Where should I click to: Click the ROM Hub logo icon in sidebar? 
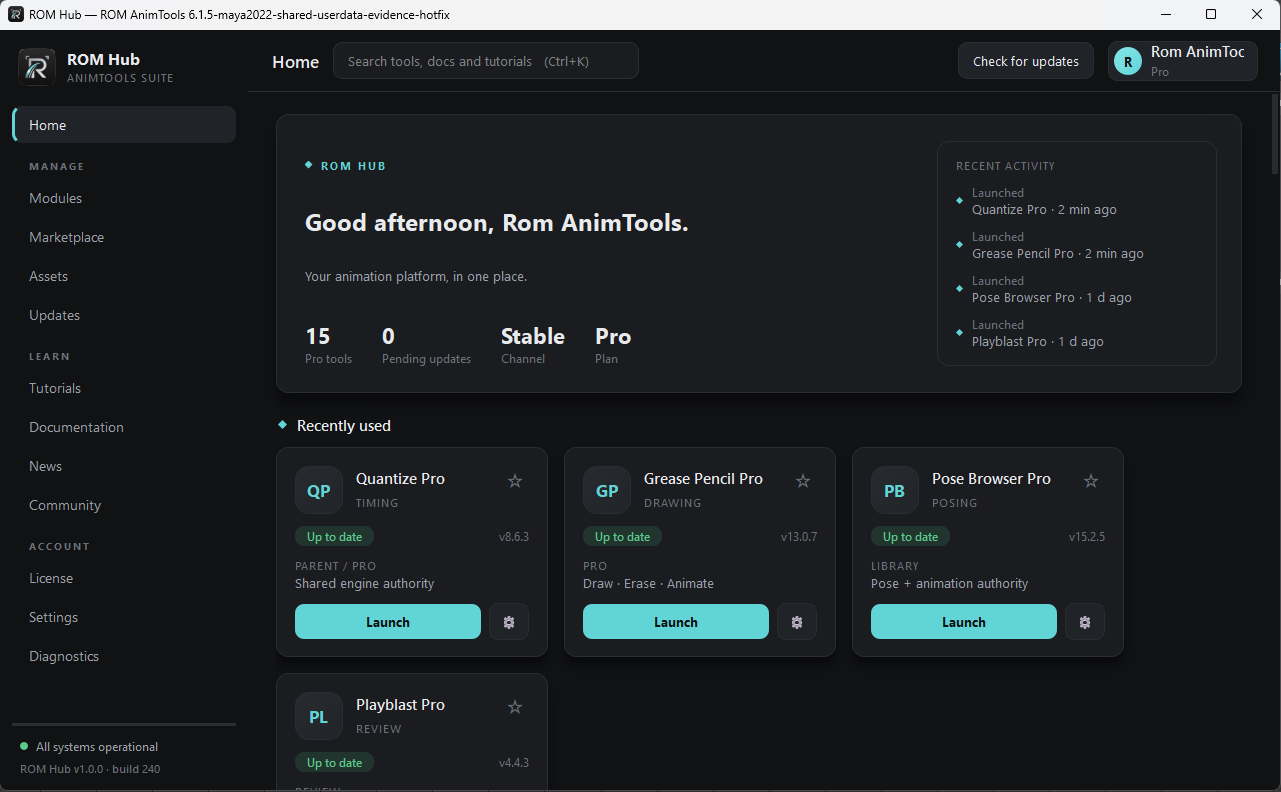pos(37,67)
